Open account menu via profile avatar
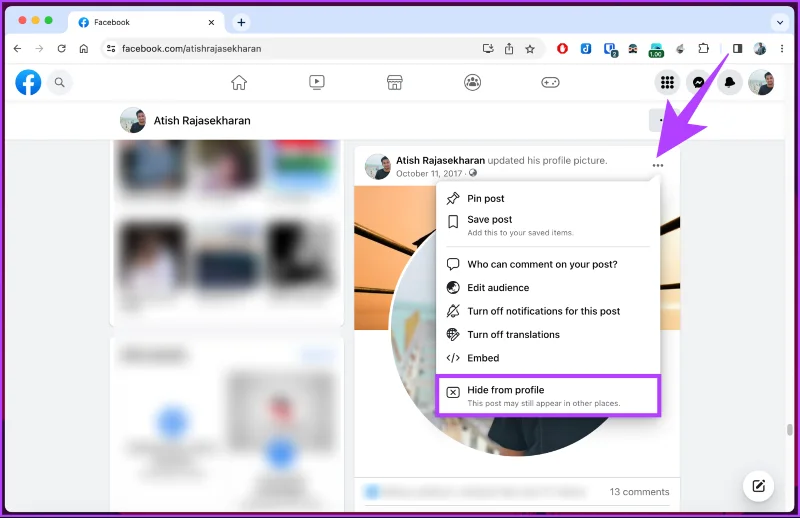 [x=761, y=82]
